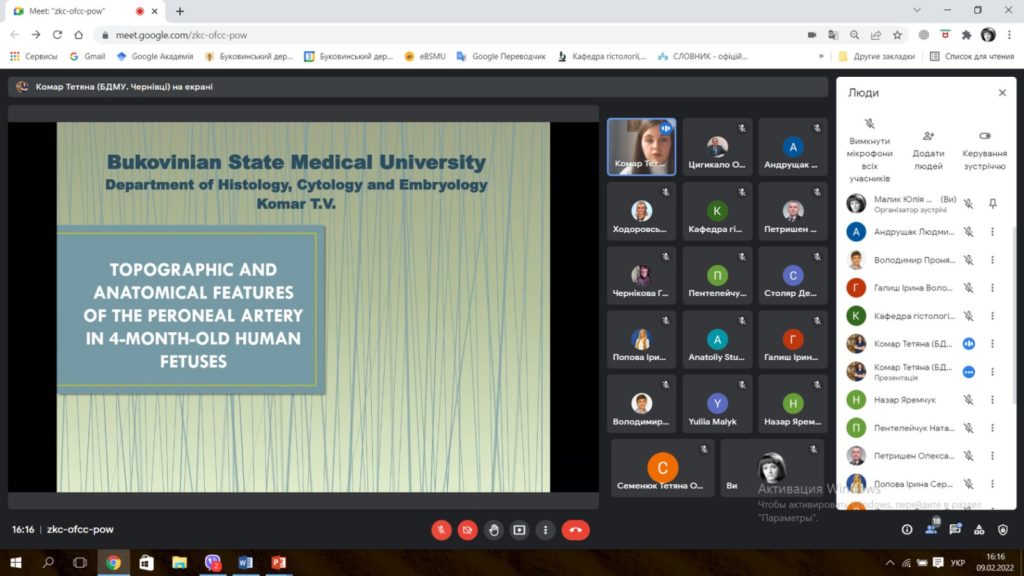The height and width of the screenshot is (576, 1024).
Task: Expand the hidden bookmarks chevron
Action: tap(821, 57)
